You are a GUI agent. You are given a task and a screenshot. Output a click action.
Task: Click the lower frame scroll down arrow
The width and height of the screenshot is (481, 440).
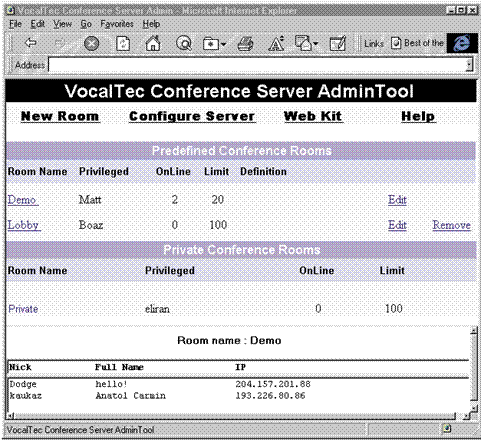point(473,408)
